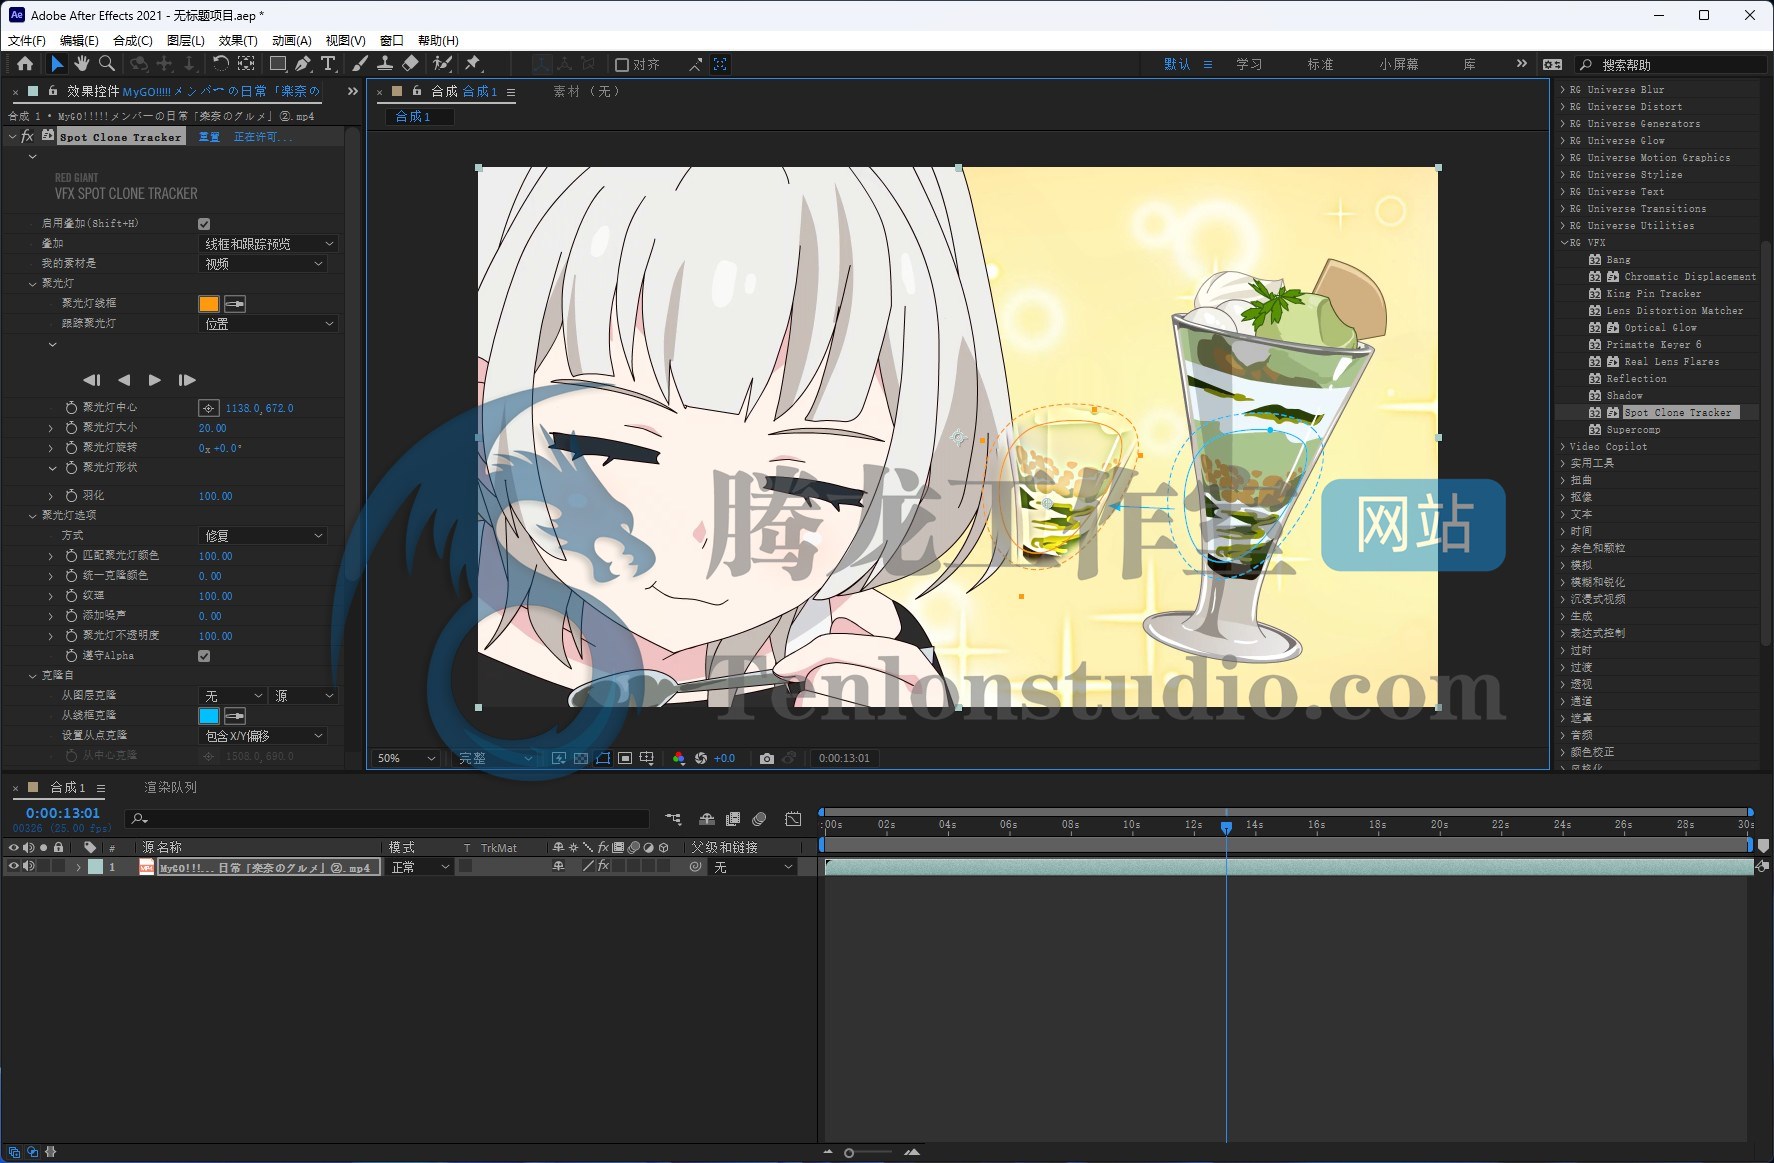Viewport: 1774px width, 1163px height.
Task: Mute audio of layer 1
Action: [28, 867]
